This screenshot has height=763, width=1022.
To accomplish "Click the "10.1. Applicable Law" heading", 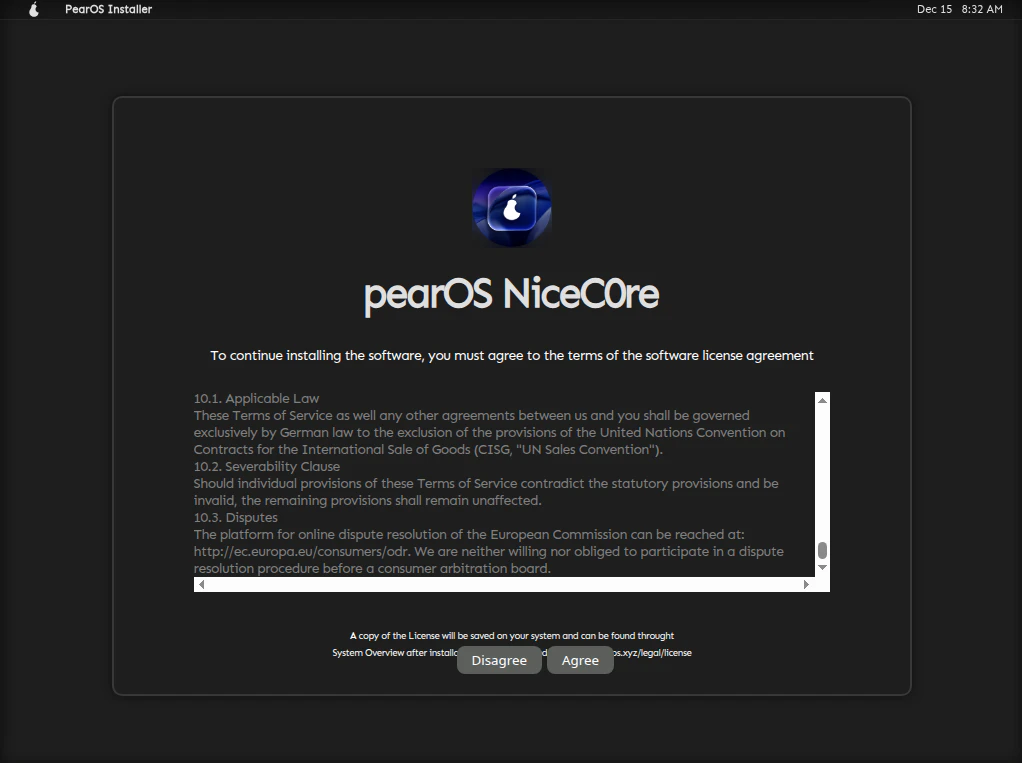I will 256,398.
